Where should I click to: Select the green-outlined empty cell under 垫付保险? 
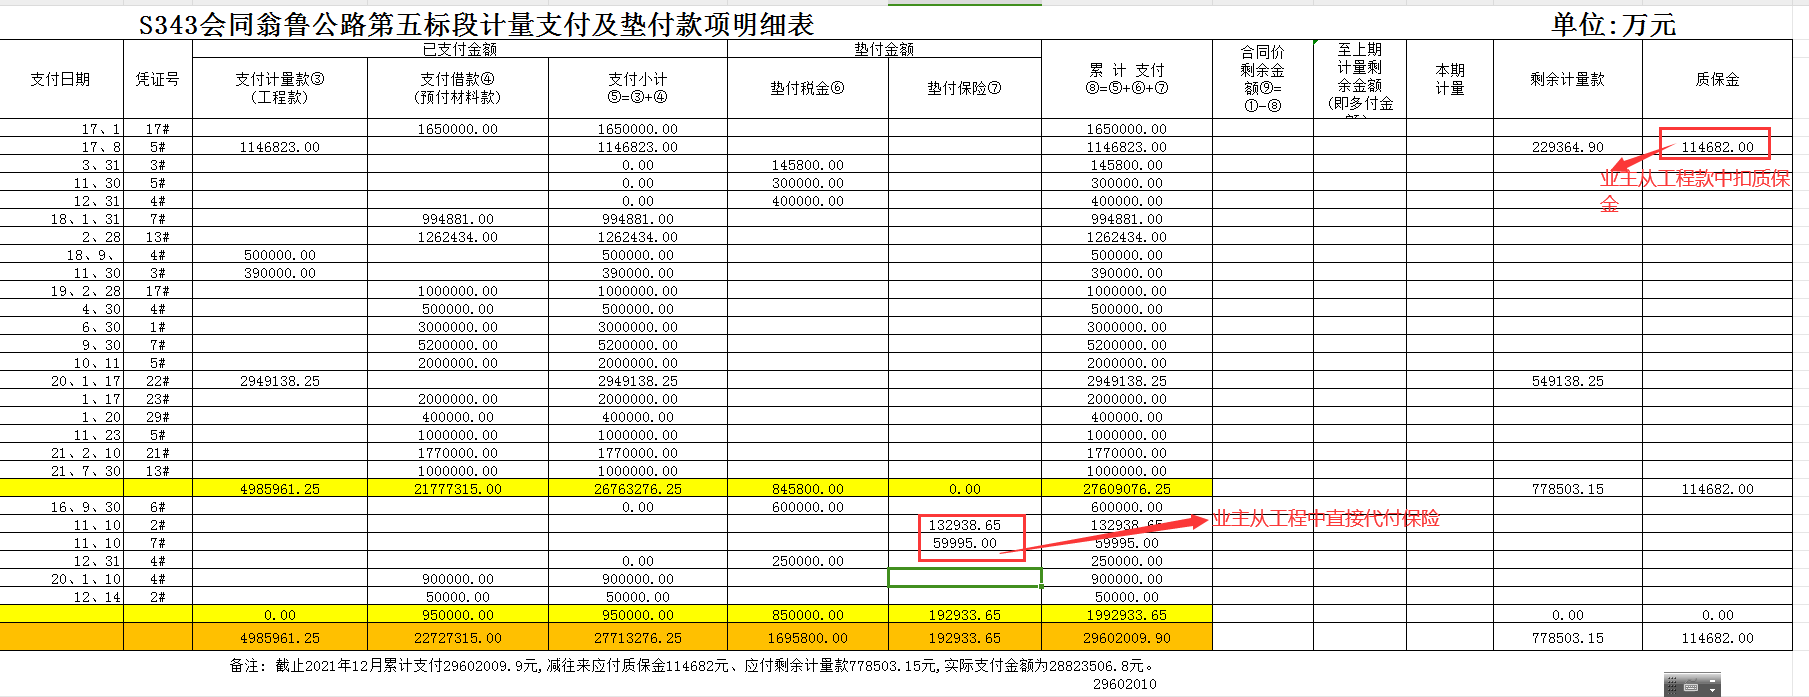[964, 578]
